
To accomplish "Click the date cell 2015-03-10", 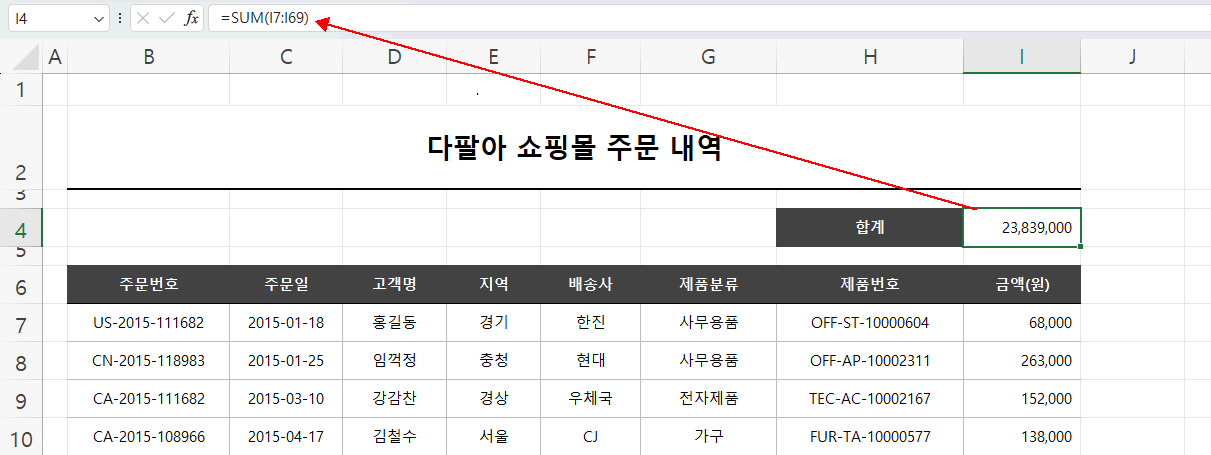I will 286,399.
